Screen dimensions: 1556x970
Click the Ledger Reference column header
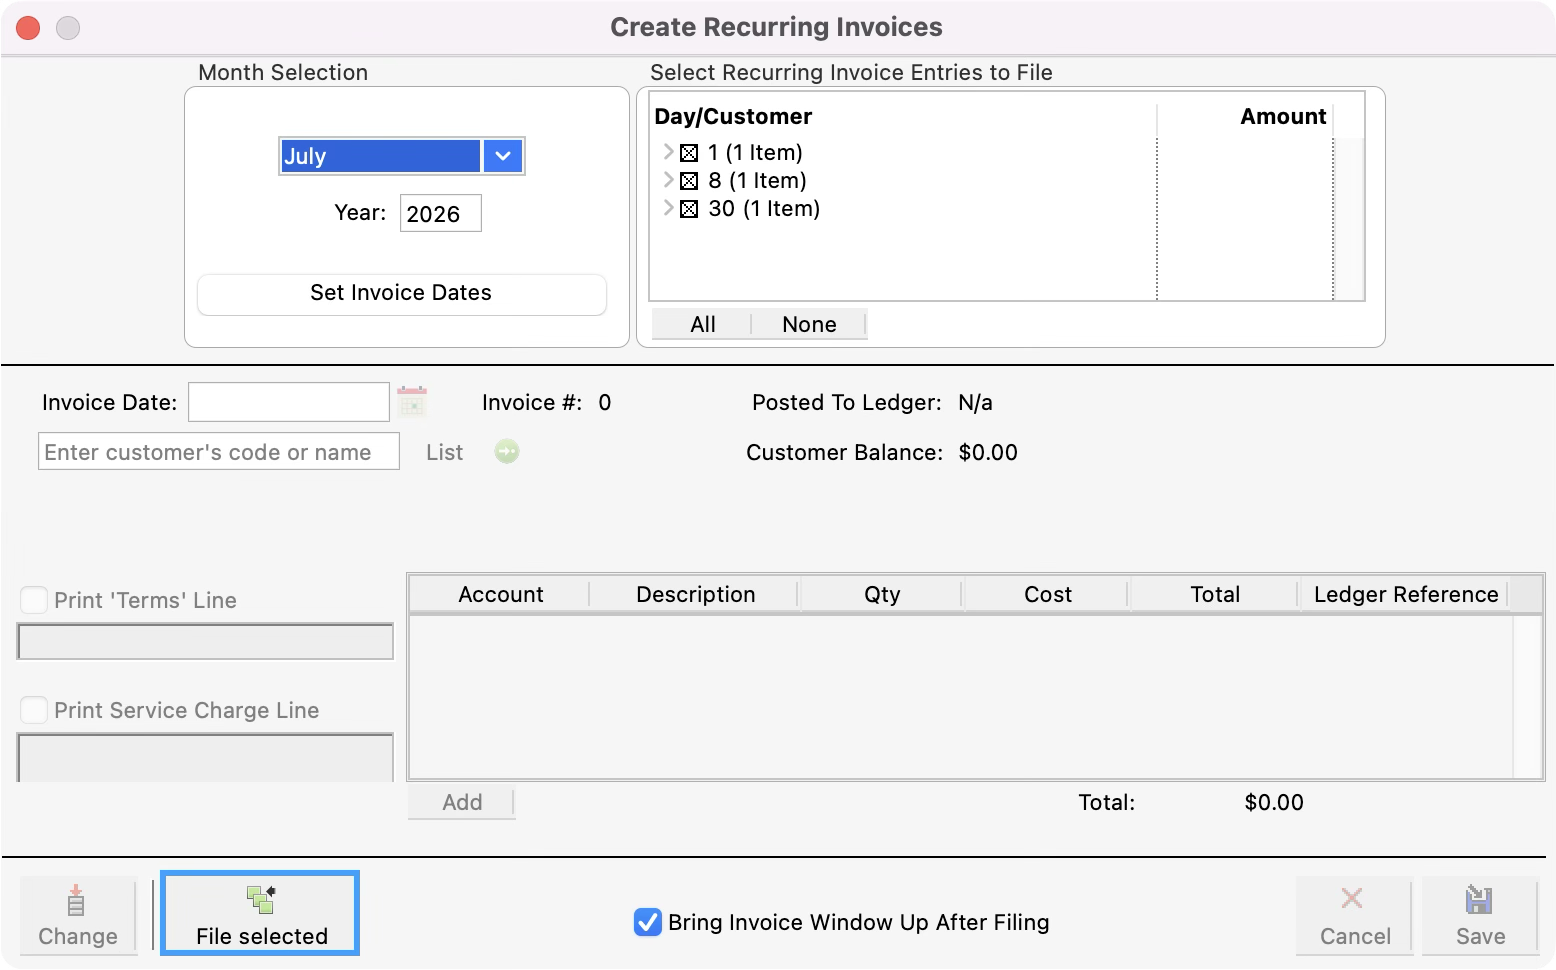coord(1405,594)
